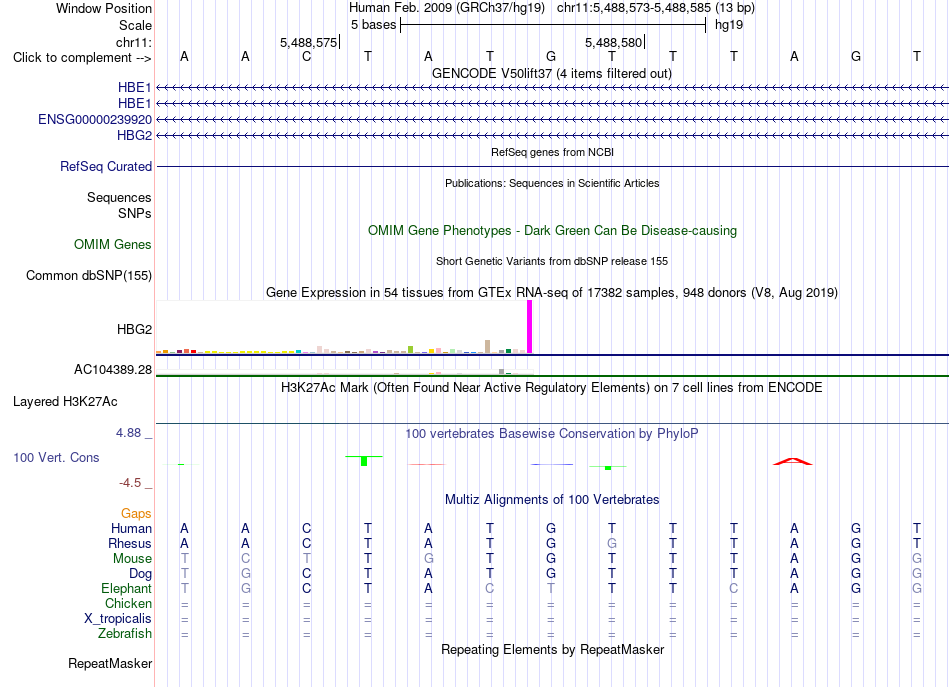Click 'Short Genetic Variants from dbSNP release 155'

[552, 261]
